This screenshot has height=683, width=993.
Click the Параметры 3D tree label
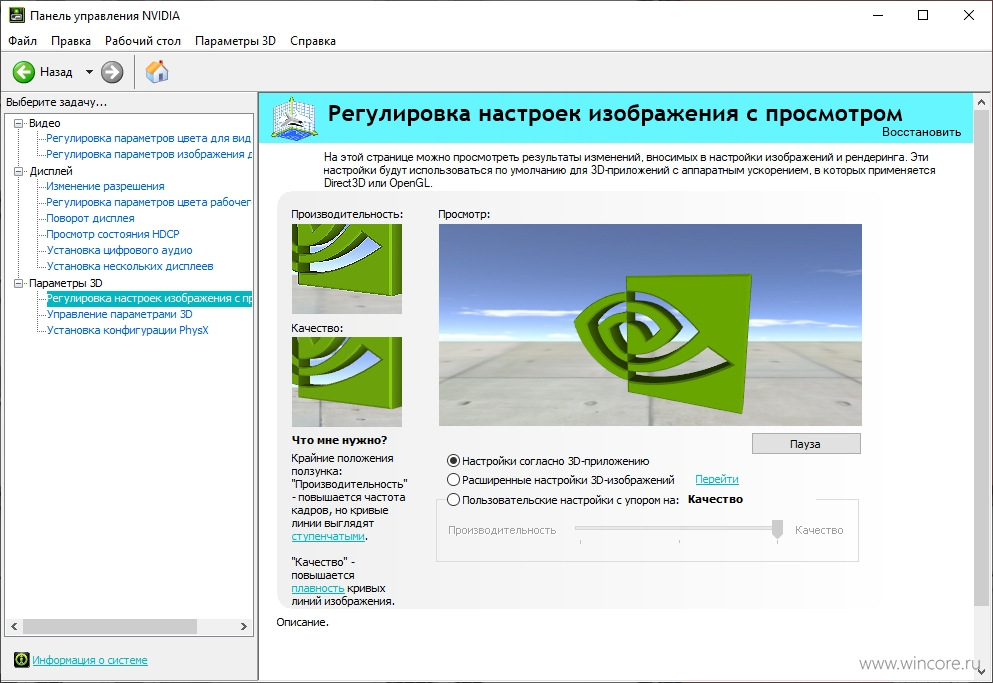(66, 283)
